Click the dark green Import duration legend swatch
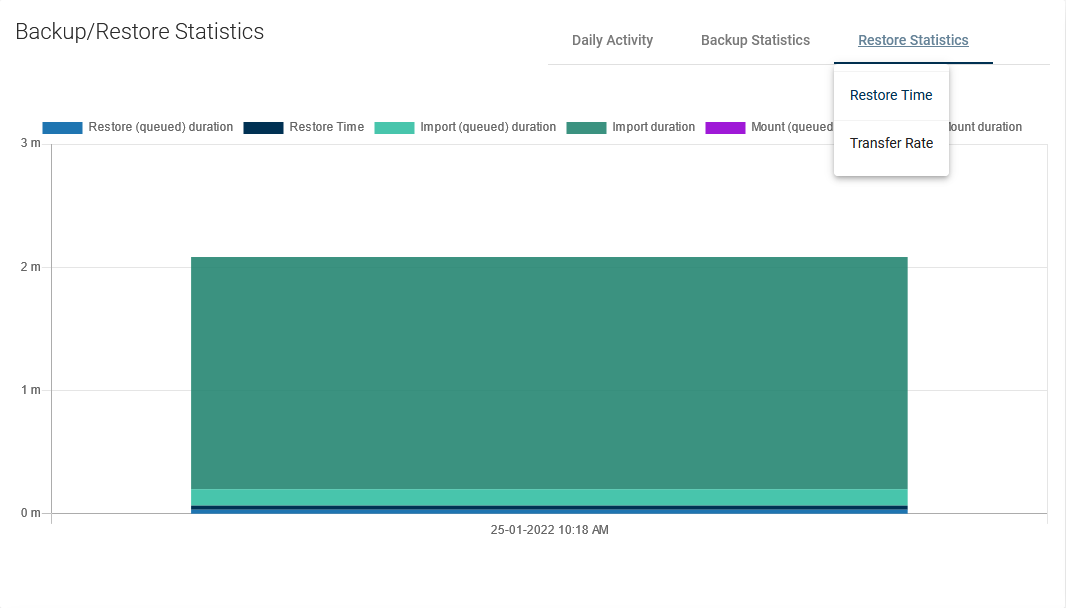Image resolution: width=1066 pixels, height=608 pixels. pyautogui.click(x=586, y=128)
